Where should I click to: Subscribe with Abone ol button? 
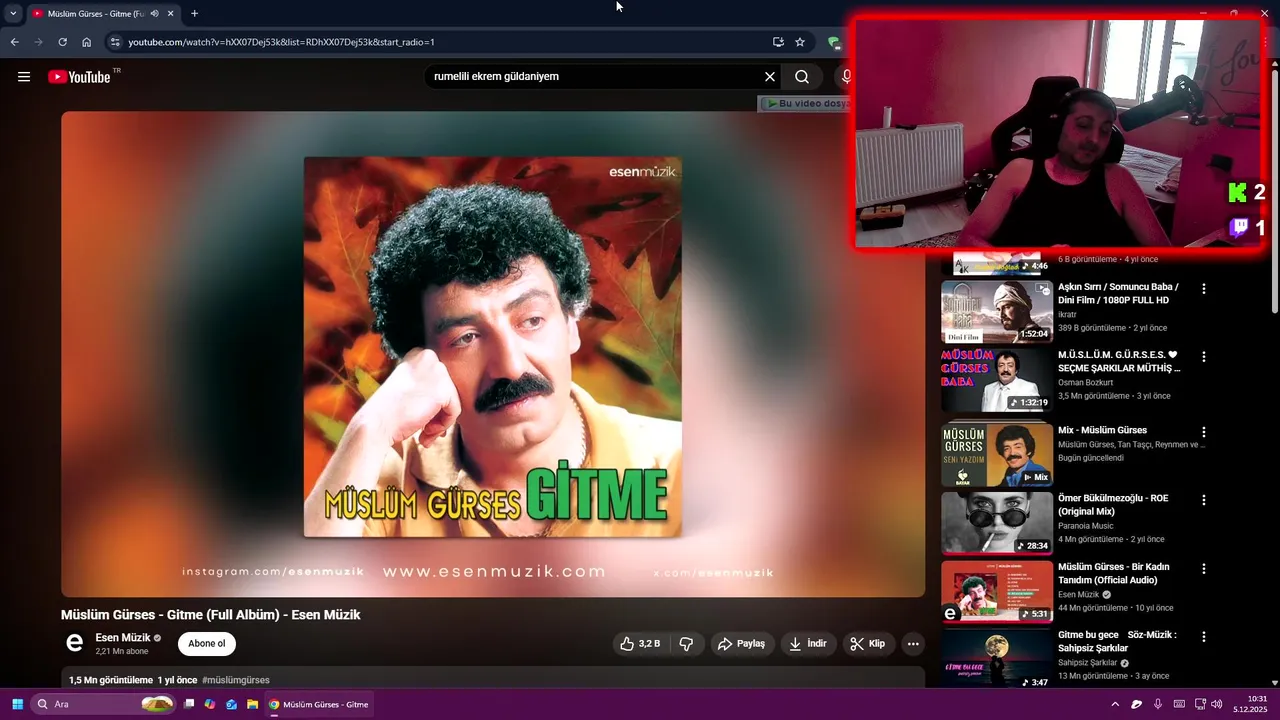tap(207, 643)
